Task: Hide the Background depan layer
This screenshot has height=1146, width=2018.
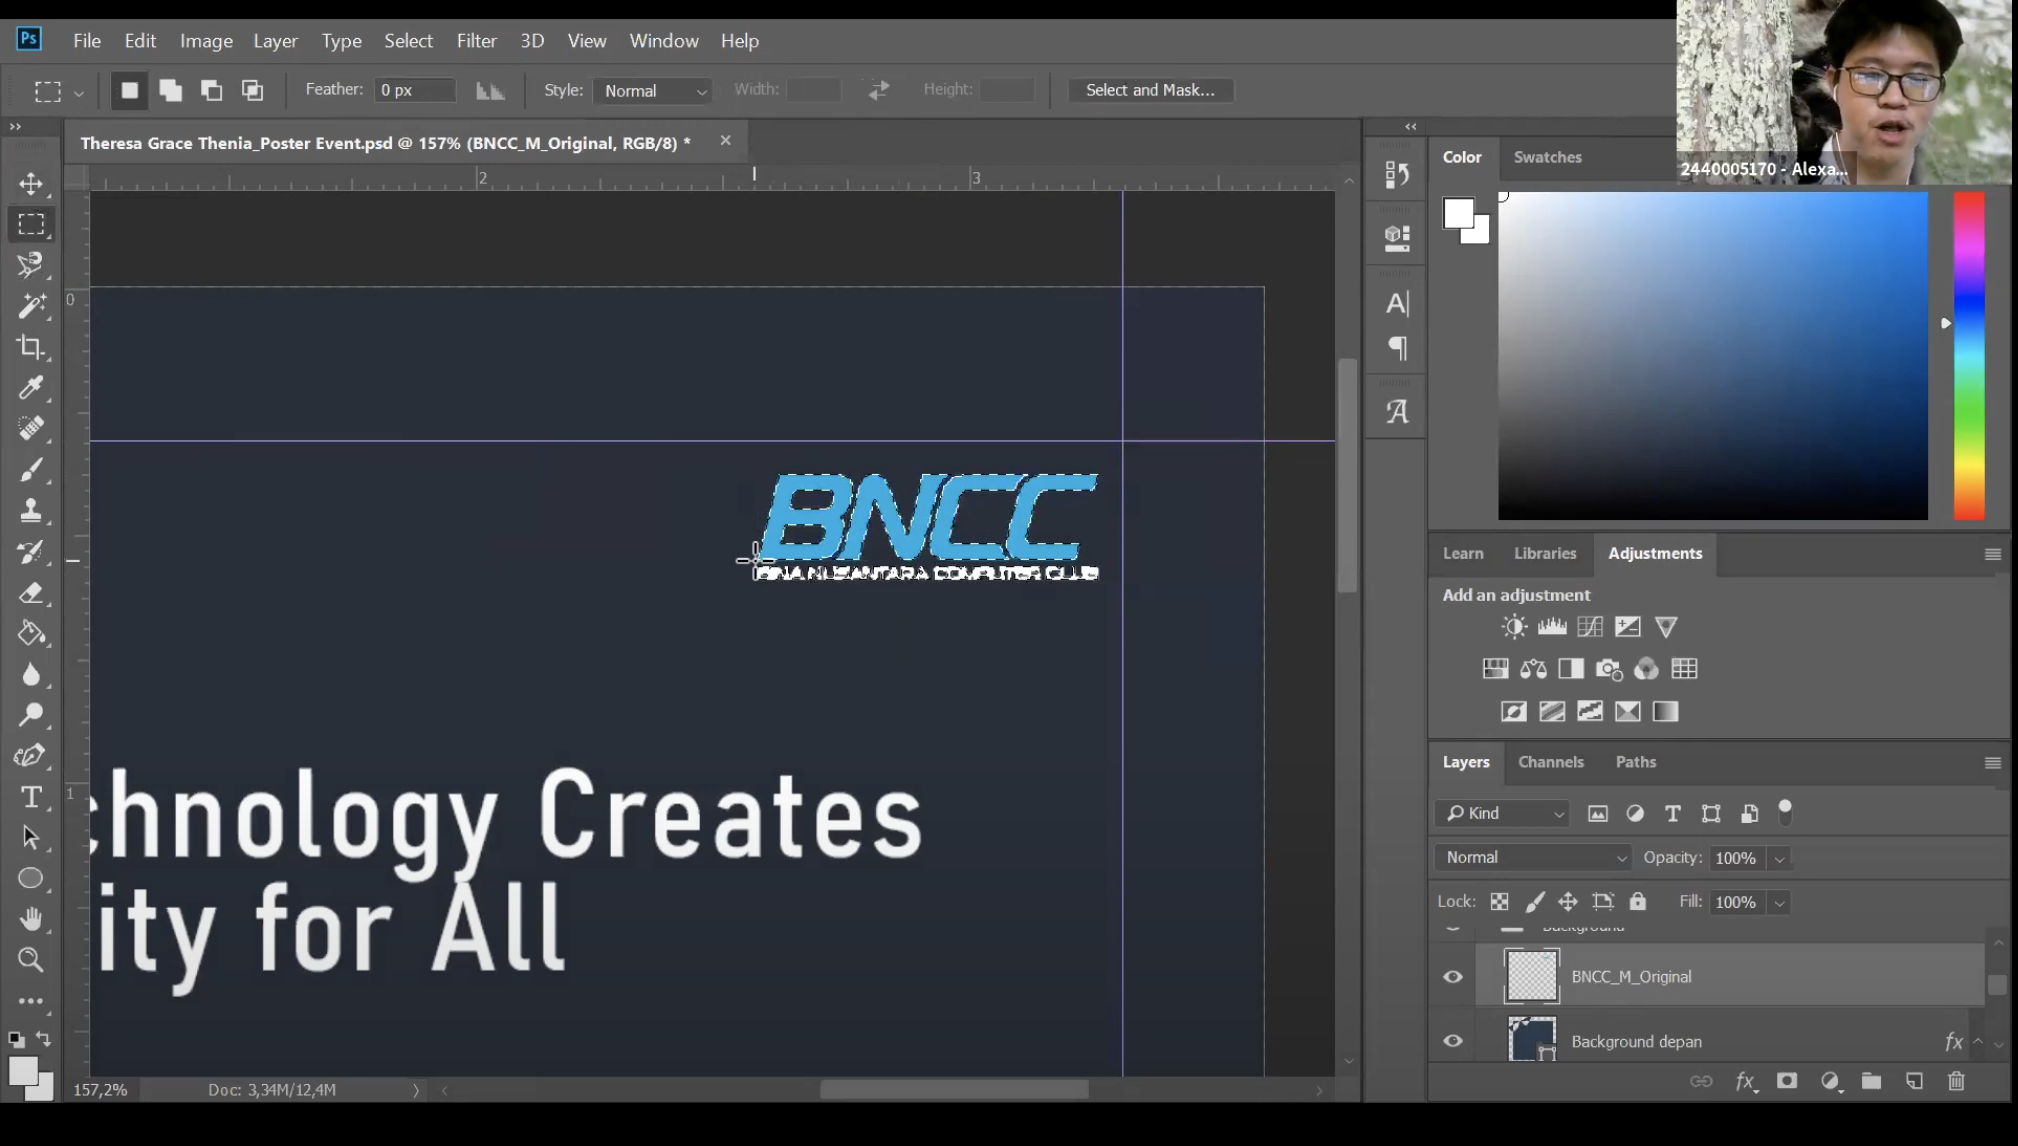Action: (1453, 1041)
